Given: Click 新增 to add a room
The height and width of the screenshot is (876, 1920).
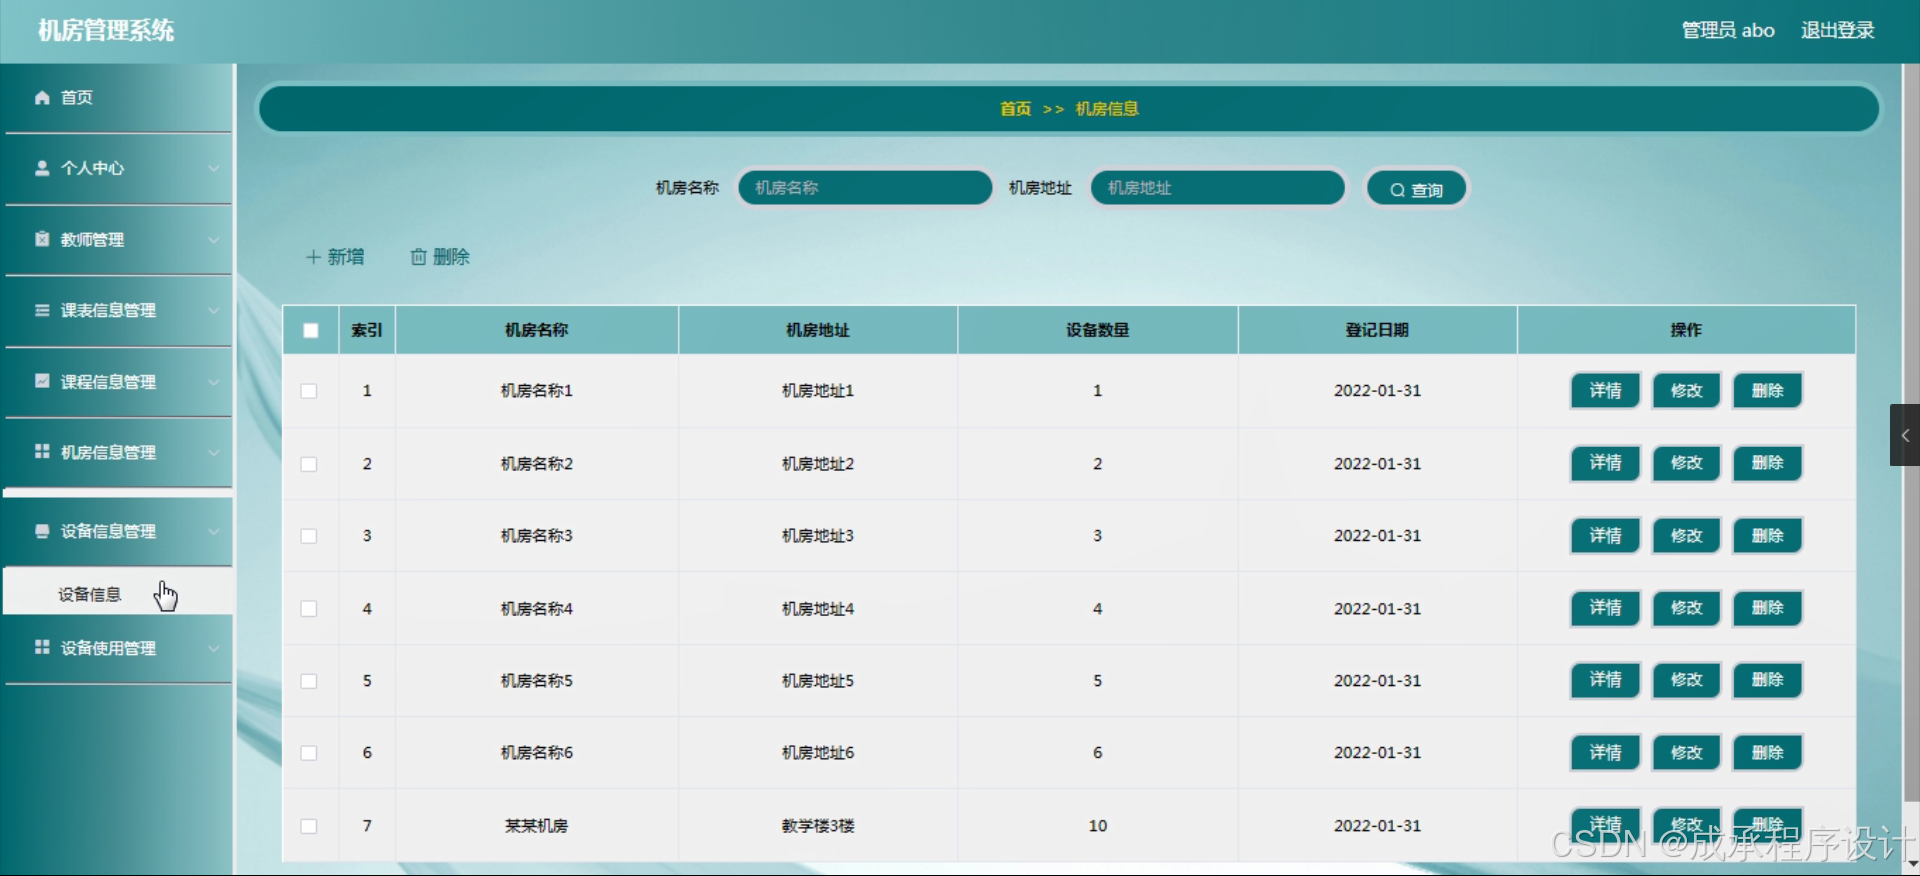Looking at the screenshot, I should 335,257.
